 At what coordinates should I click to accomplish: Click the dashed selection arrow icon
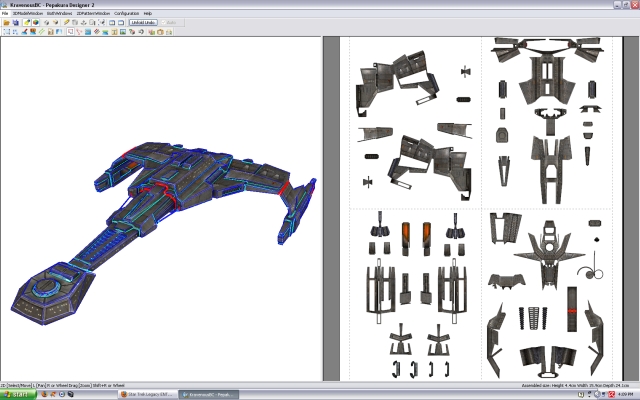(101, 22)
